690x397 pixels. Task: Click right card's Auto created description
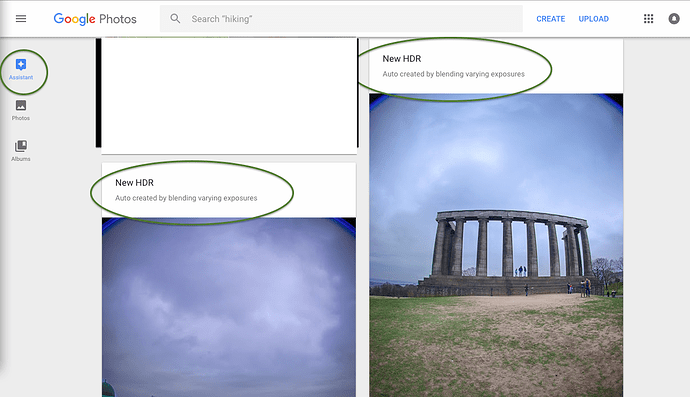453,74
